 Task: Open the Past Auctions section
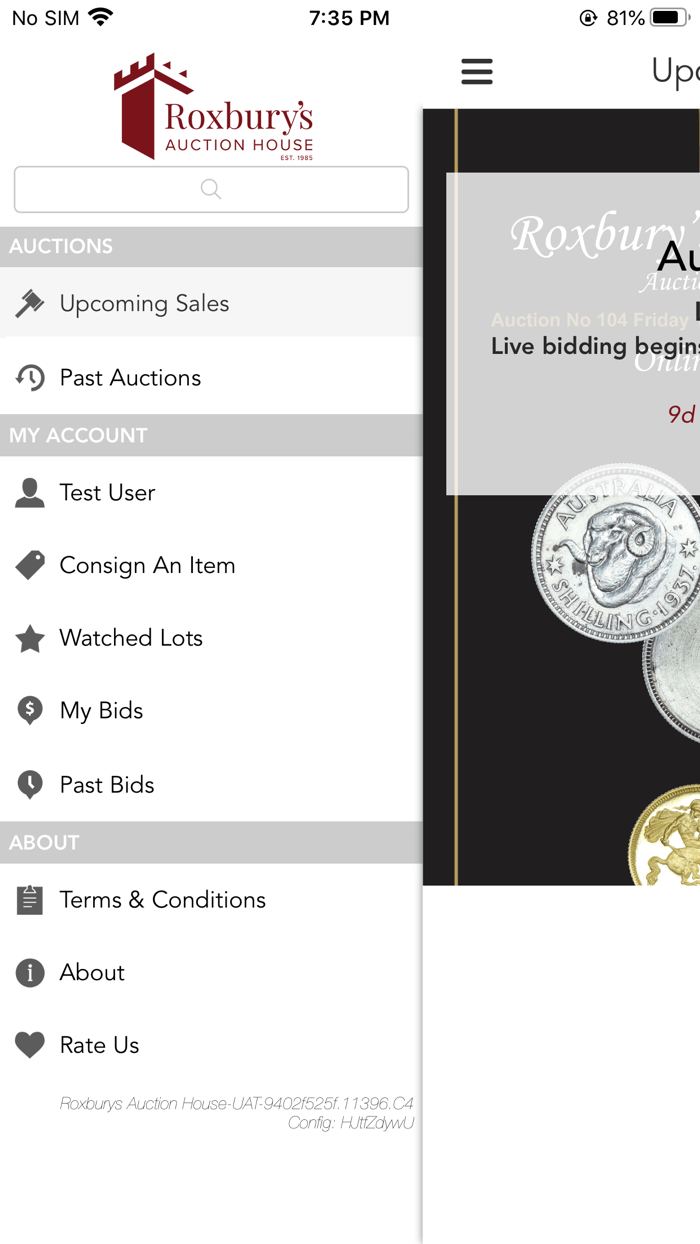[x=131, y=376]
